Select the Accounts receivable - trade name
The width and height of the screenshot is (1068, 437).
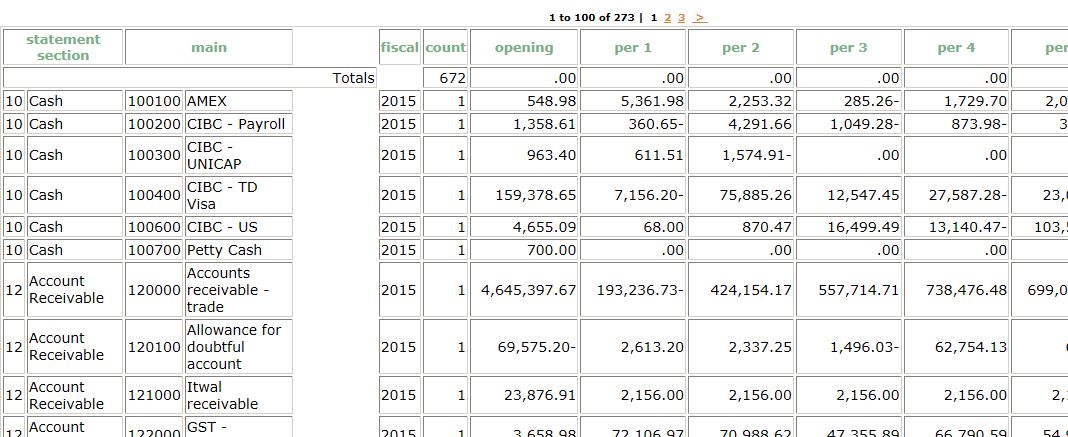coord(227,290)
